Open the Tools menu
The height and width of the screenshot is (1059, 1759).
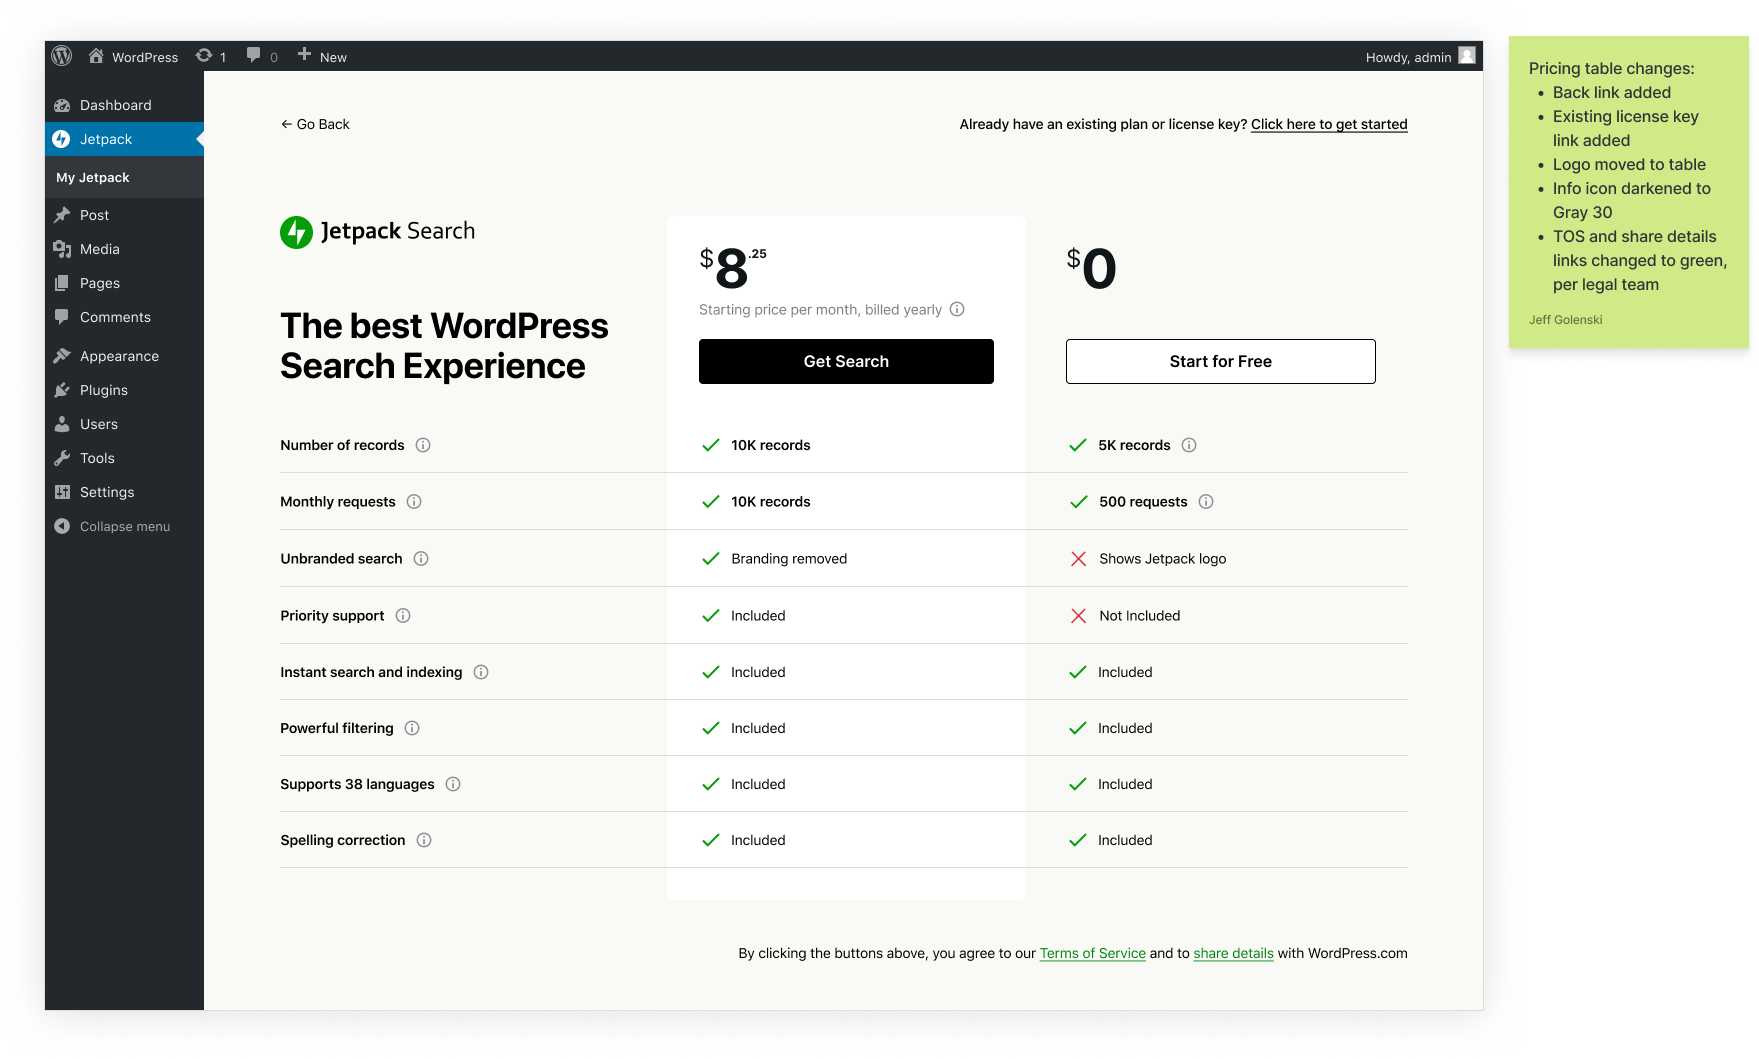coord(124,458)
